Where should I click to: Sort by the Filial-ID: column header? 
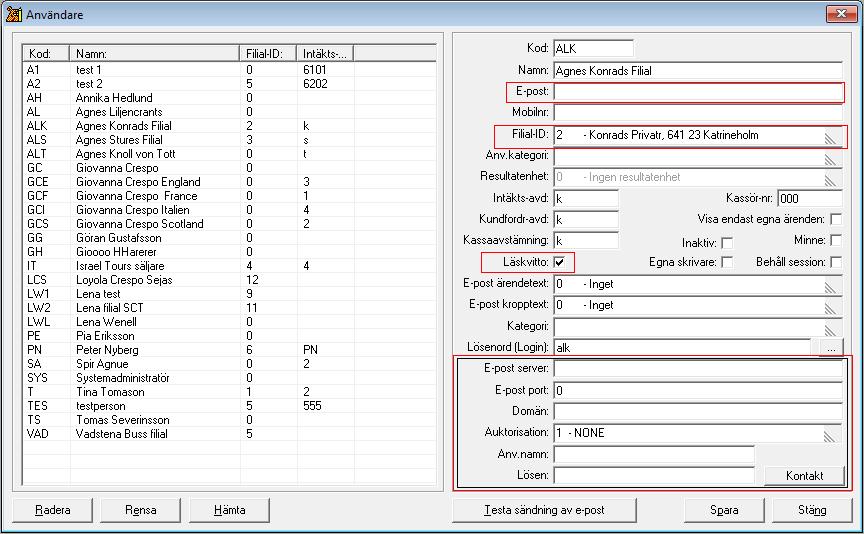pyautogui.click(x=268, y=53)
